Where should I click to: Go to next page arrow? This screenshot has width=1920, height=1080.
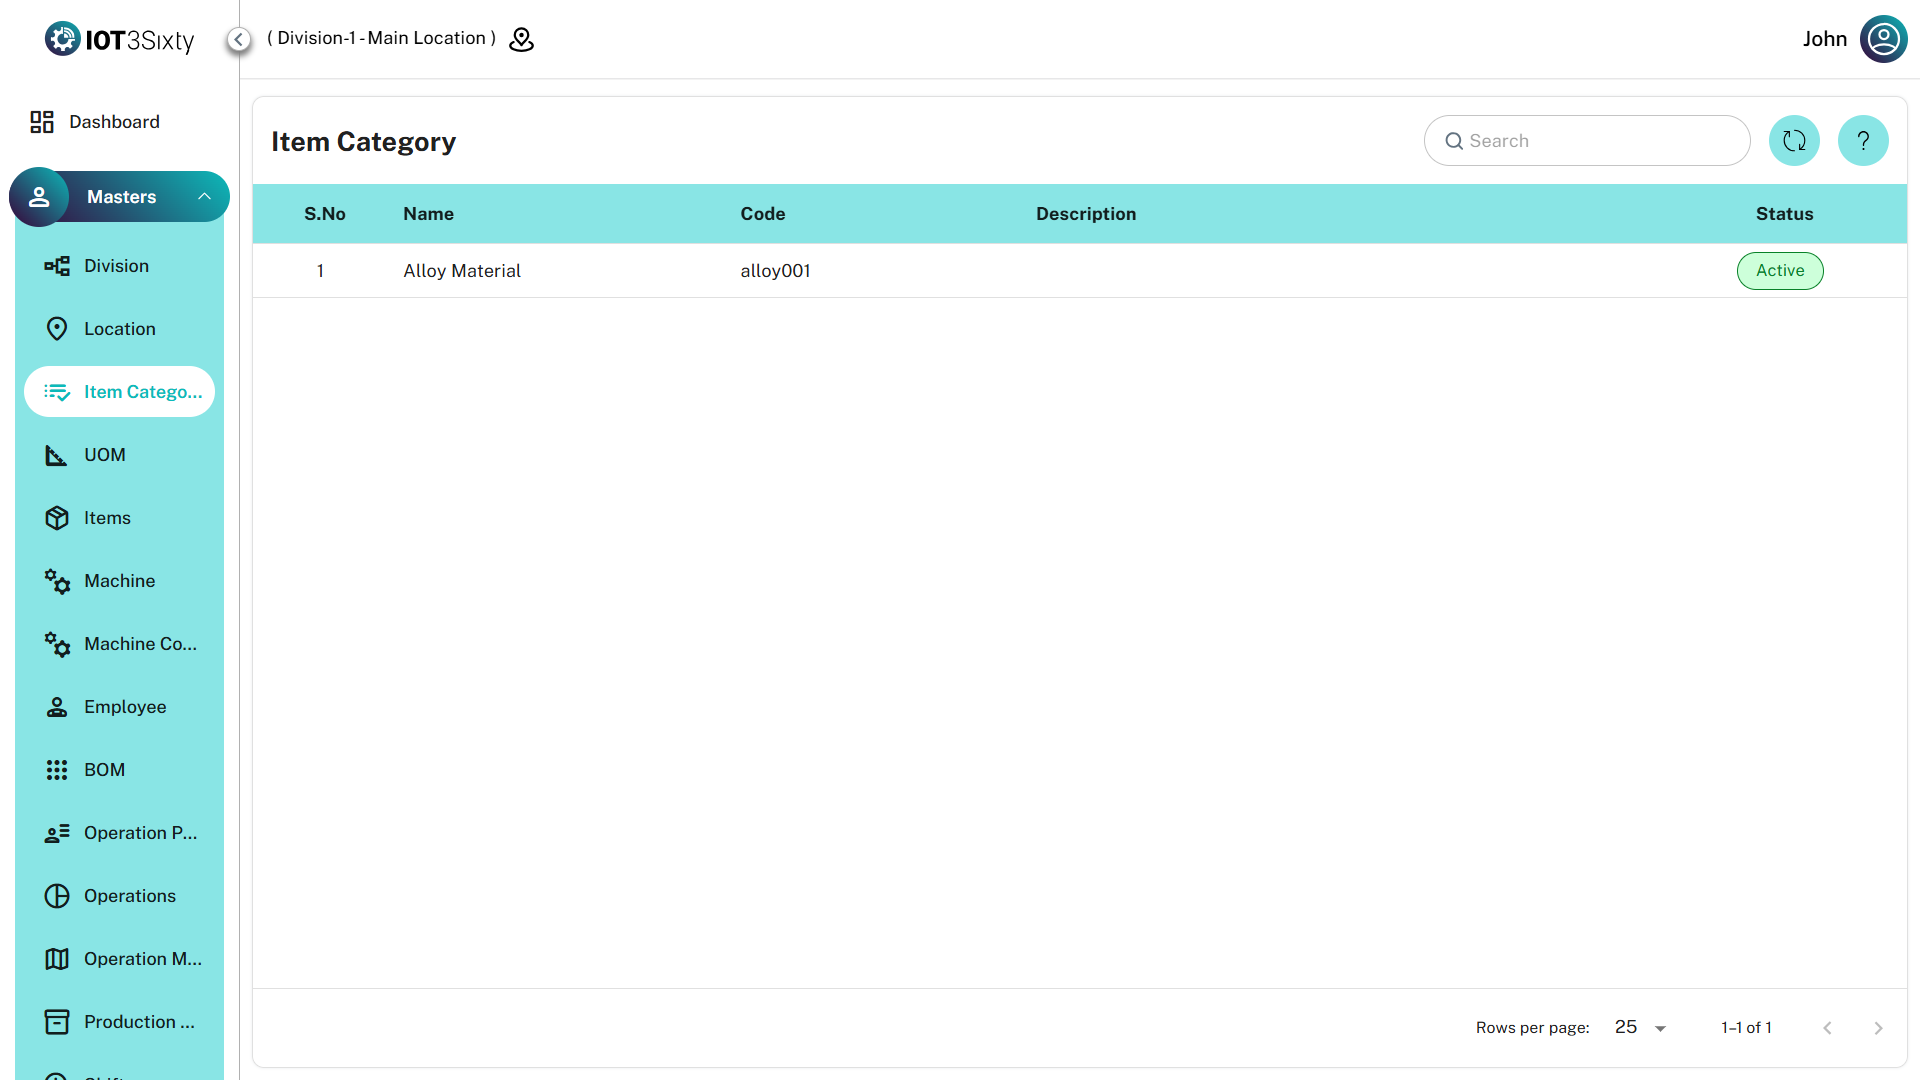click(1877, 1028)
